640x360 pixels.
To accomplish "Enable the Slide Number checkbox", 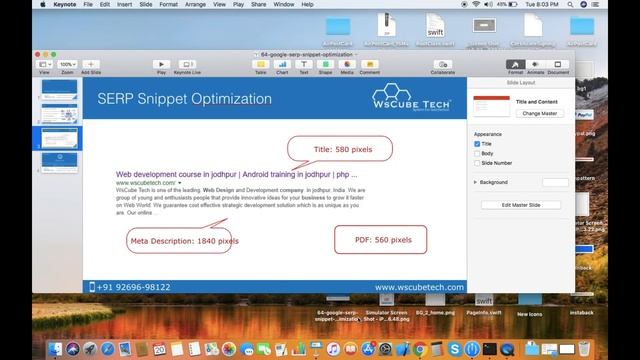I will tap(477, 163).
